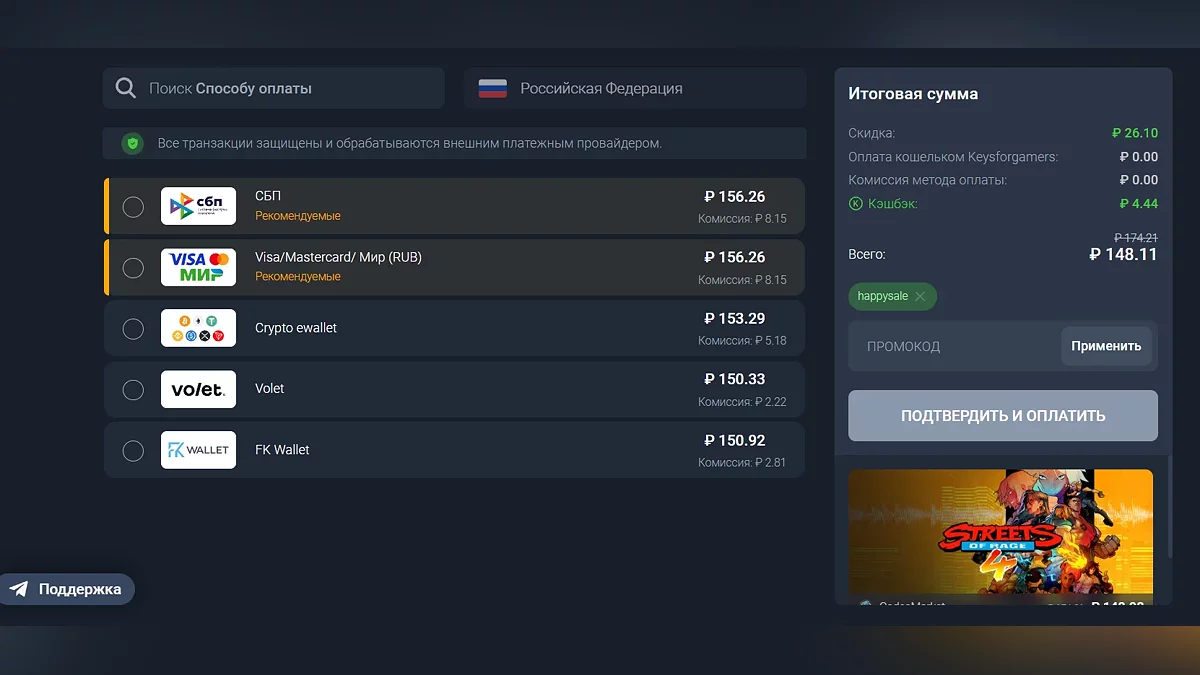Click the search magnifier icon
The height and width of the screenshot is (675, 1200).
125,88
